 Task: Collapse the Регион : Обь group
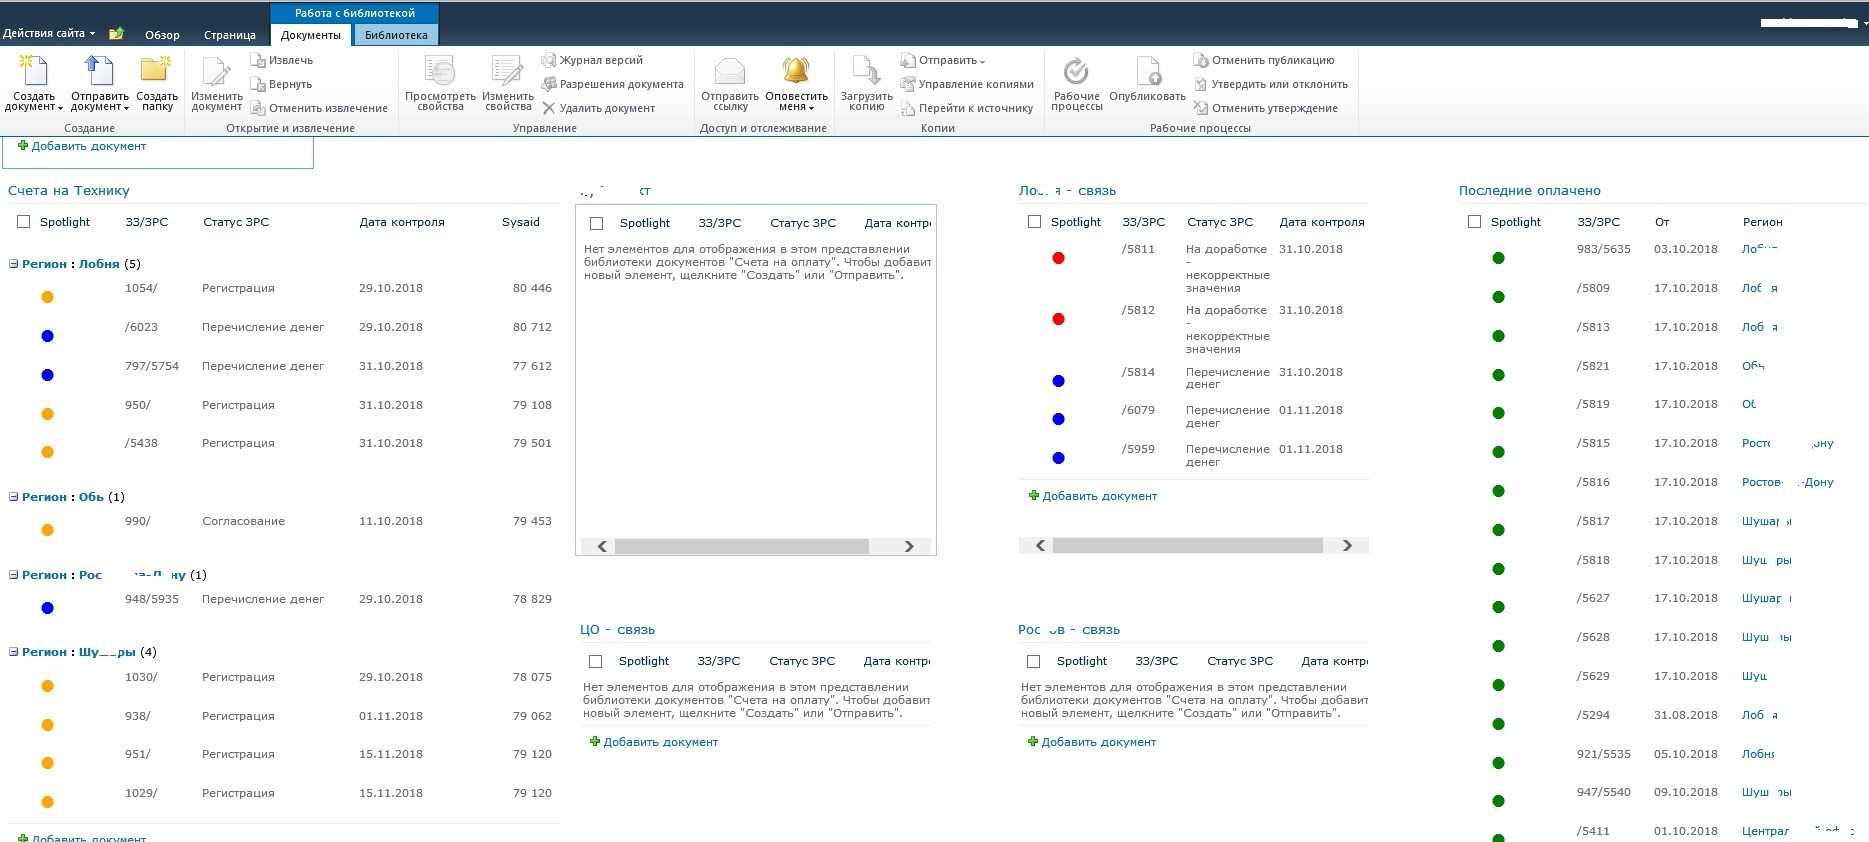pyautogui.click(x=14, y=497)
